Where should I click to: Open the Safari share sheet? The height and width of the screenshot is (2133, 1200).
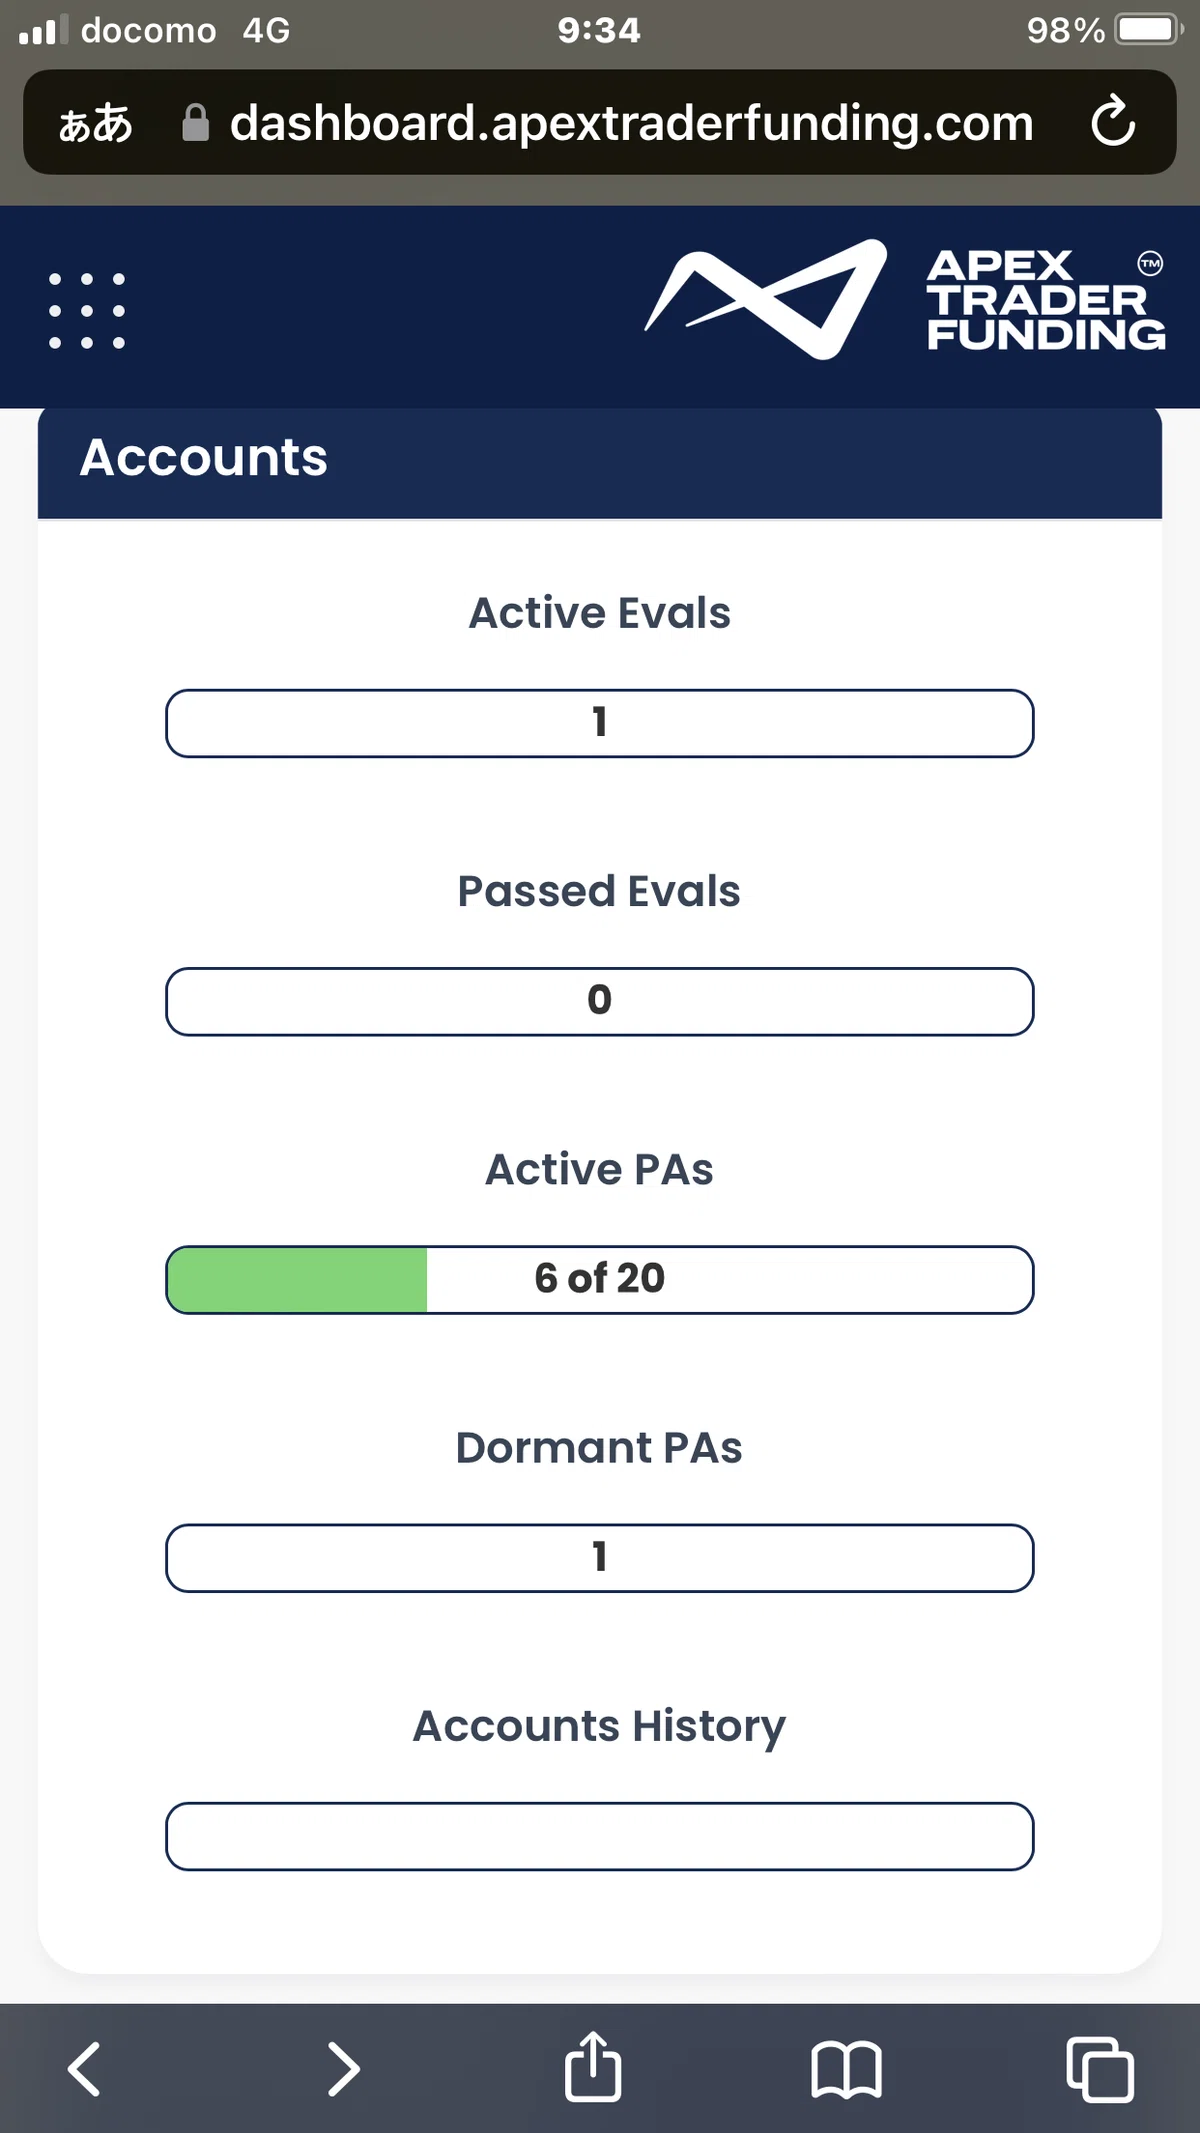[593, 2065]
